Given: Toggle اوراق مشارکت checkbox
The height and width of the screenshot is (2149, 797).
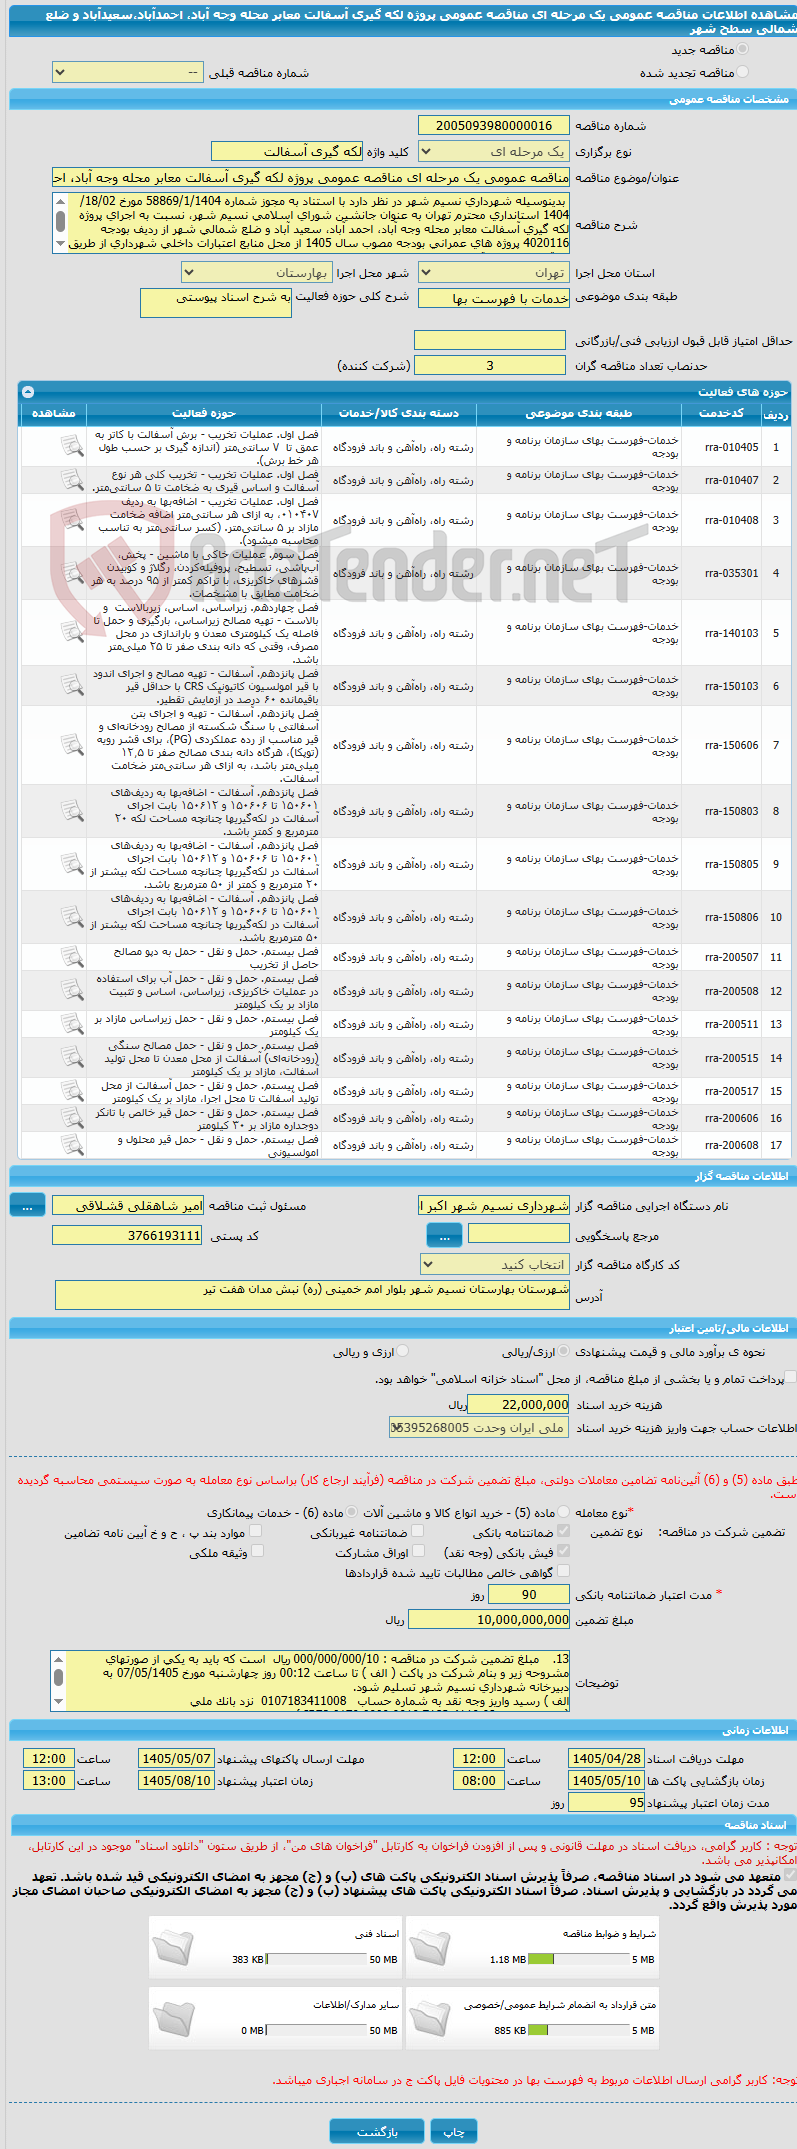Looking at the screenshot, I should pyautogui.click(x=418, y=1551).
